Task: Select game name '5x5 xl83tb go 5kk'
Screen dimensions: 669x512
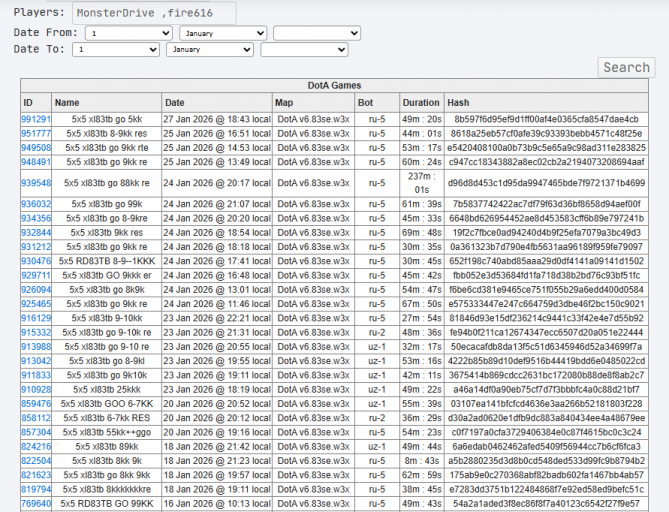Action: click(x=107, y=119)
